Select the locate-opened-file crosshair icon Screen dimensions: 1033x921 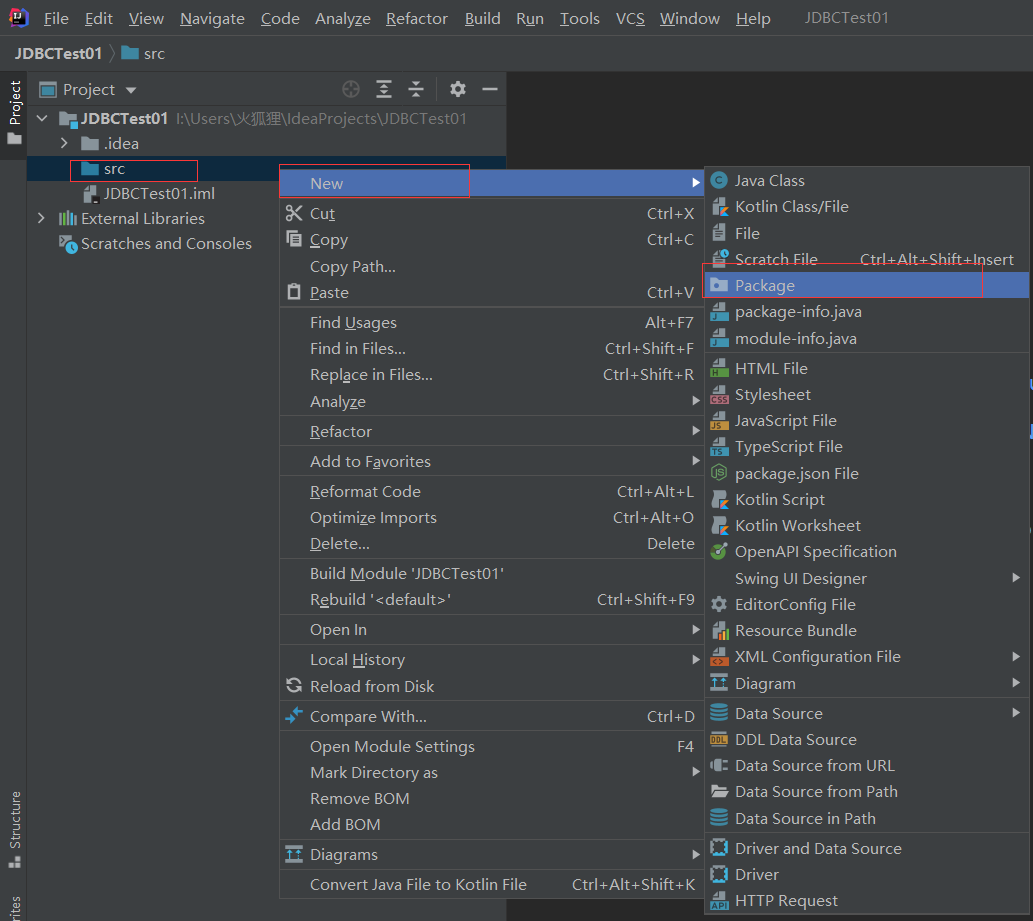(351, 89)
